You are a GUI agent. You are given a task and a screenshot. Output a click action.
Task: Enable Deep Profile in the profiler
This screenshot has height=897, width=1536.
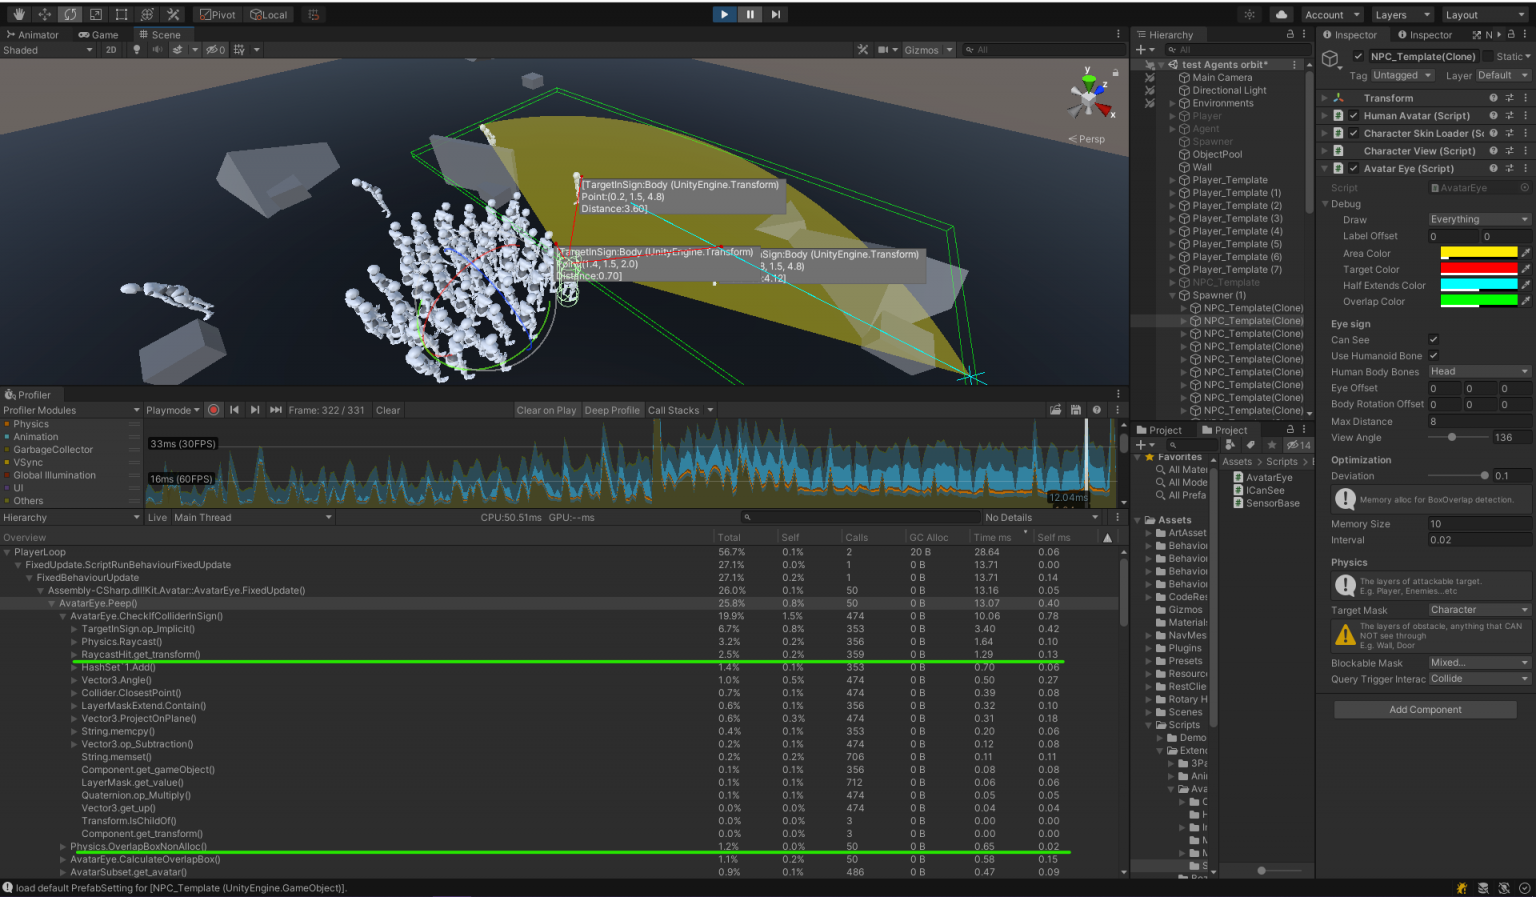[x=611, y=410]
